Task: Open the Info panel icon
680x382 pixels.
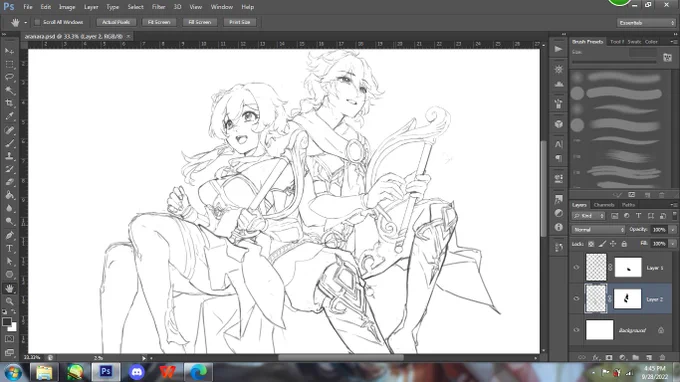Action: click(559, 227)
